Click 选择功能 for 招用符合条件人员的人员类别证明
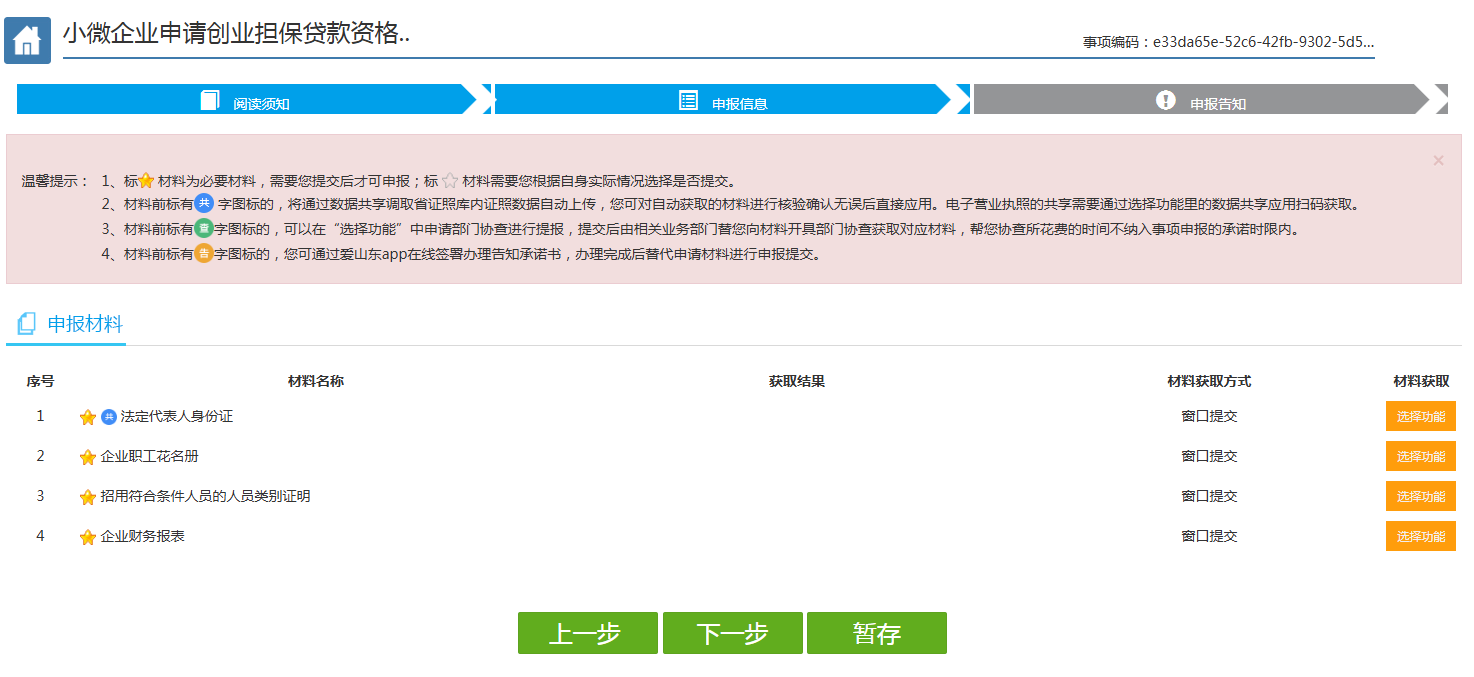1474x677 pixels. [x=1420, y=496]
